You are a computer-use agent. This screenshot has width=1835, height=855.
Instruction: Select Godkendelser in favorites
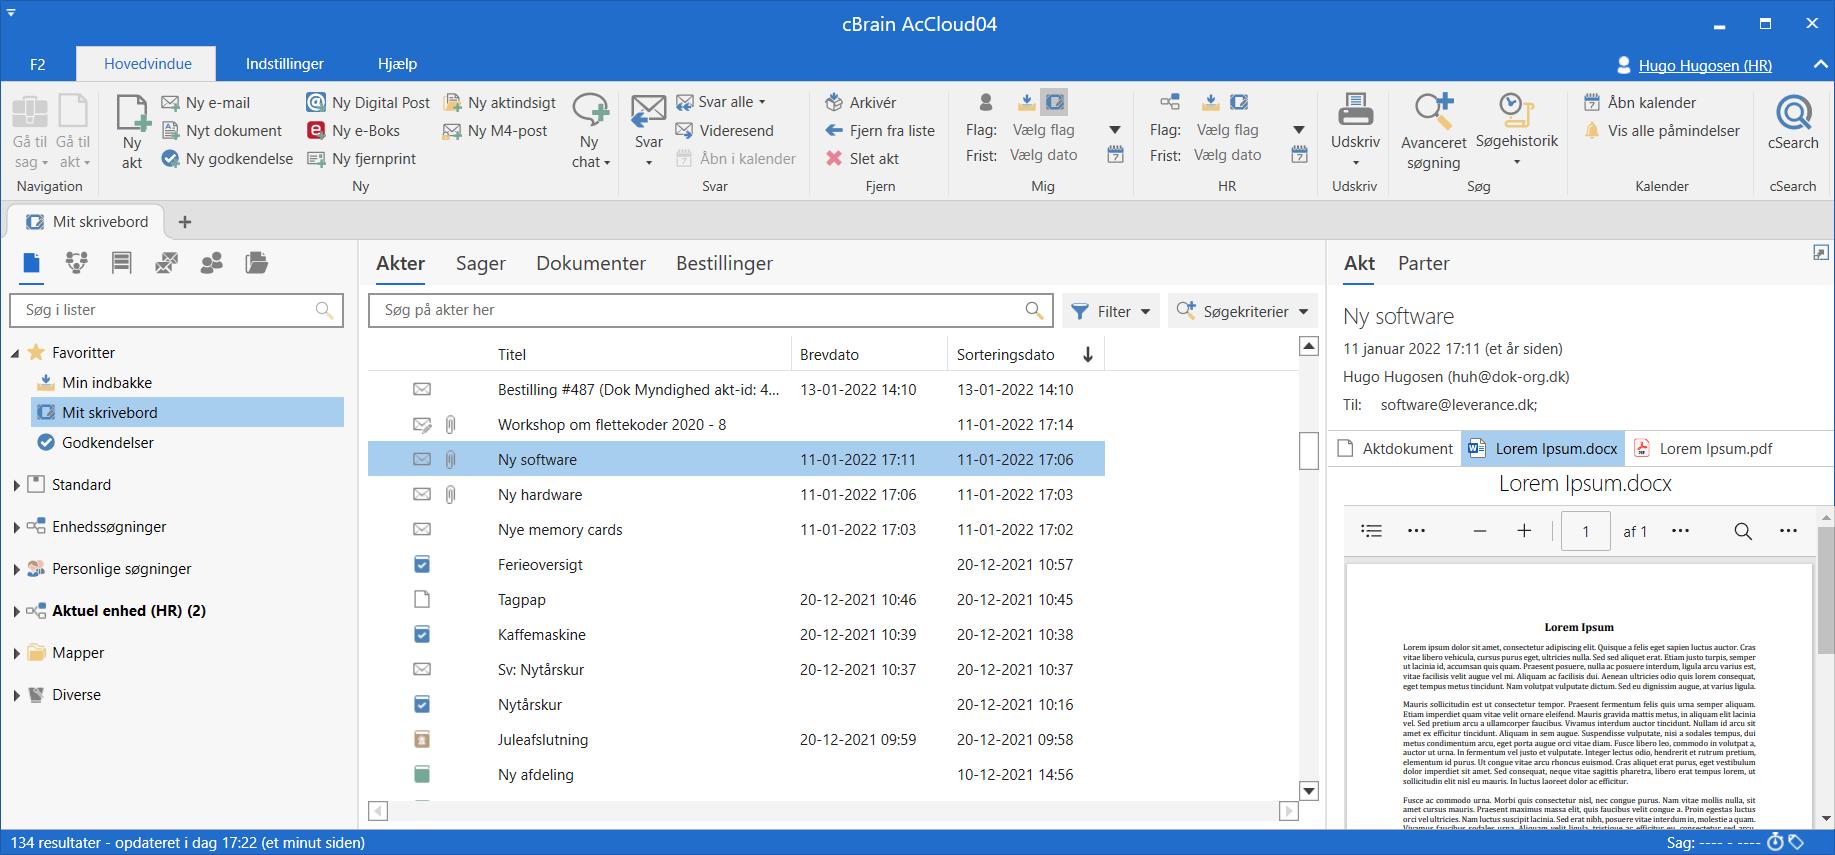tap(108, 443)
